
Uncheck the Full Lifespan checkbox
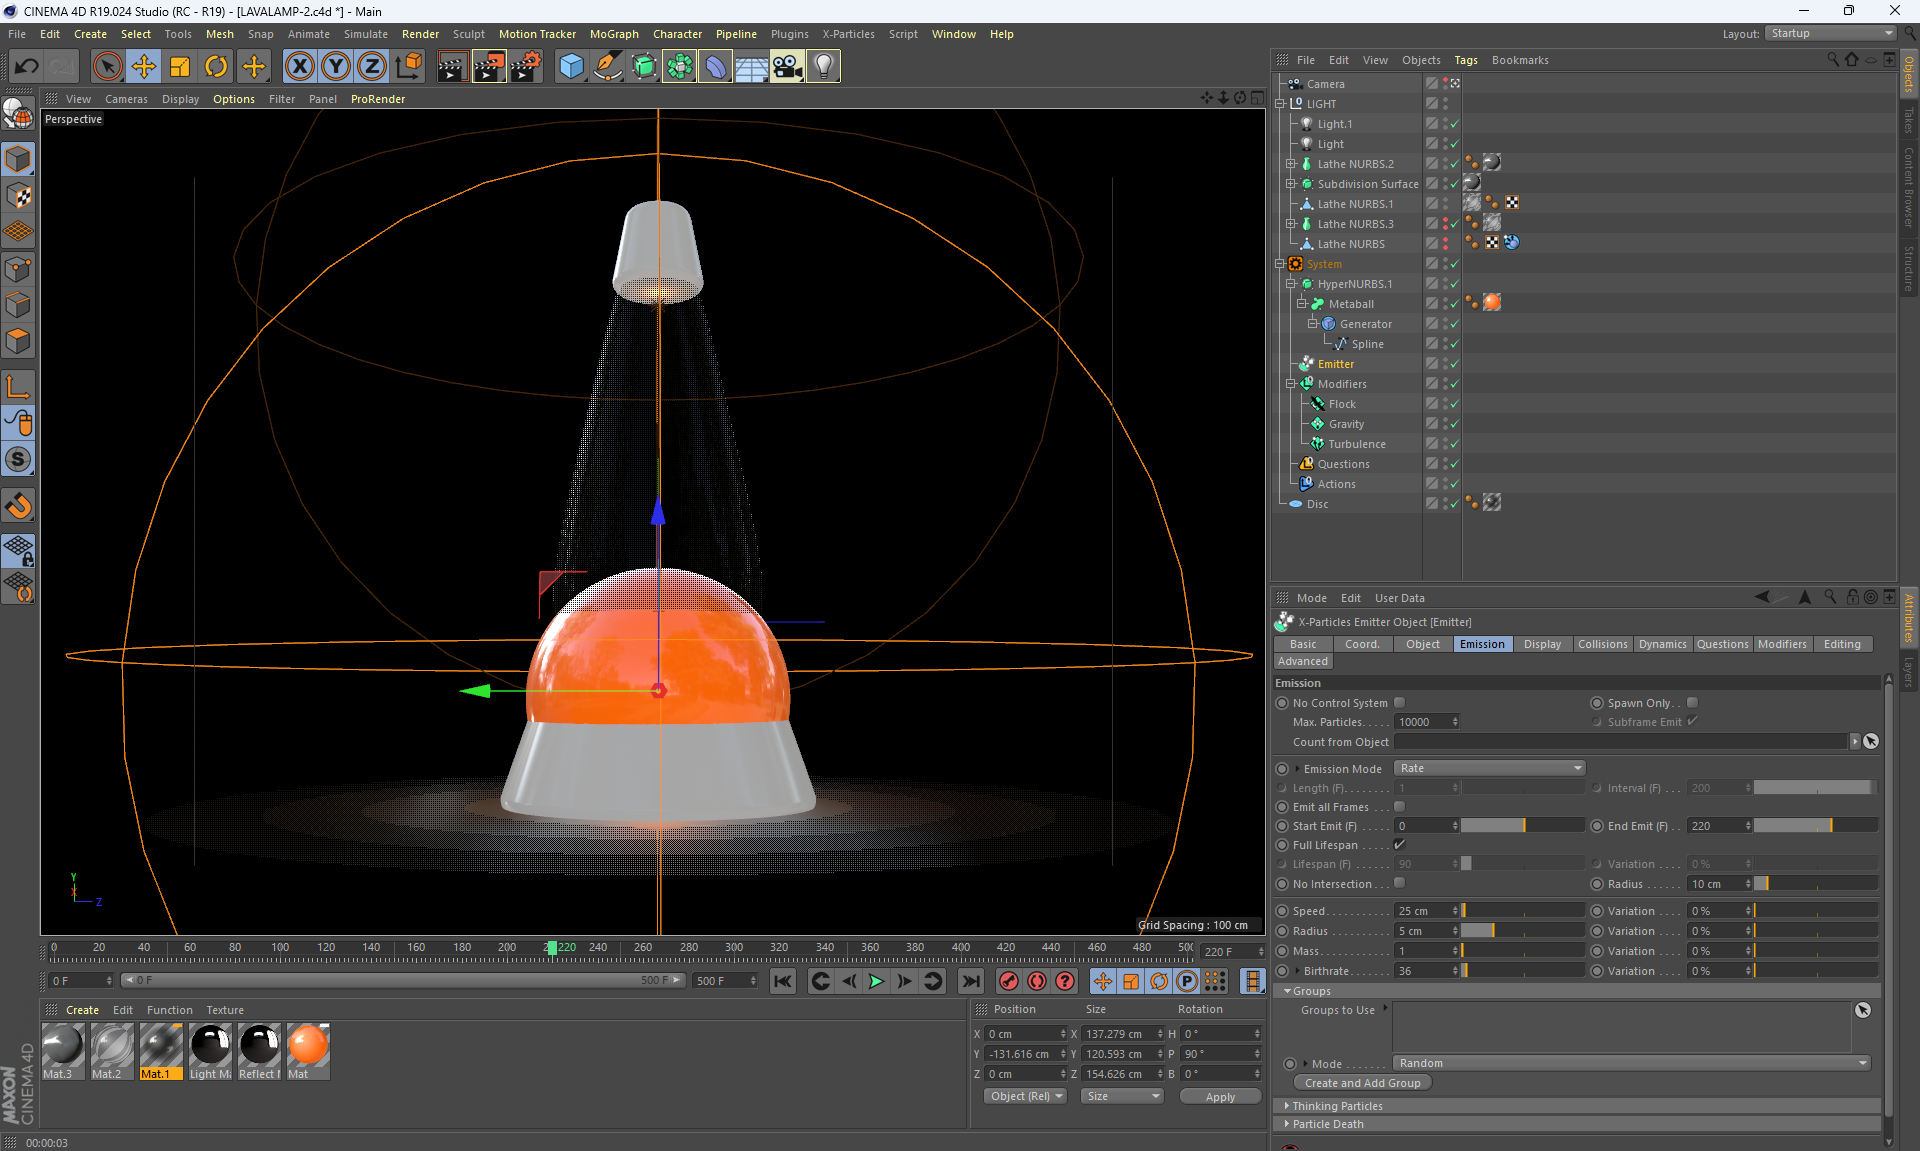1400,845
